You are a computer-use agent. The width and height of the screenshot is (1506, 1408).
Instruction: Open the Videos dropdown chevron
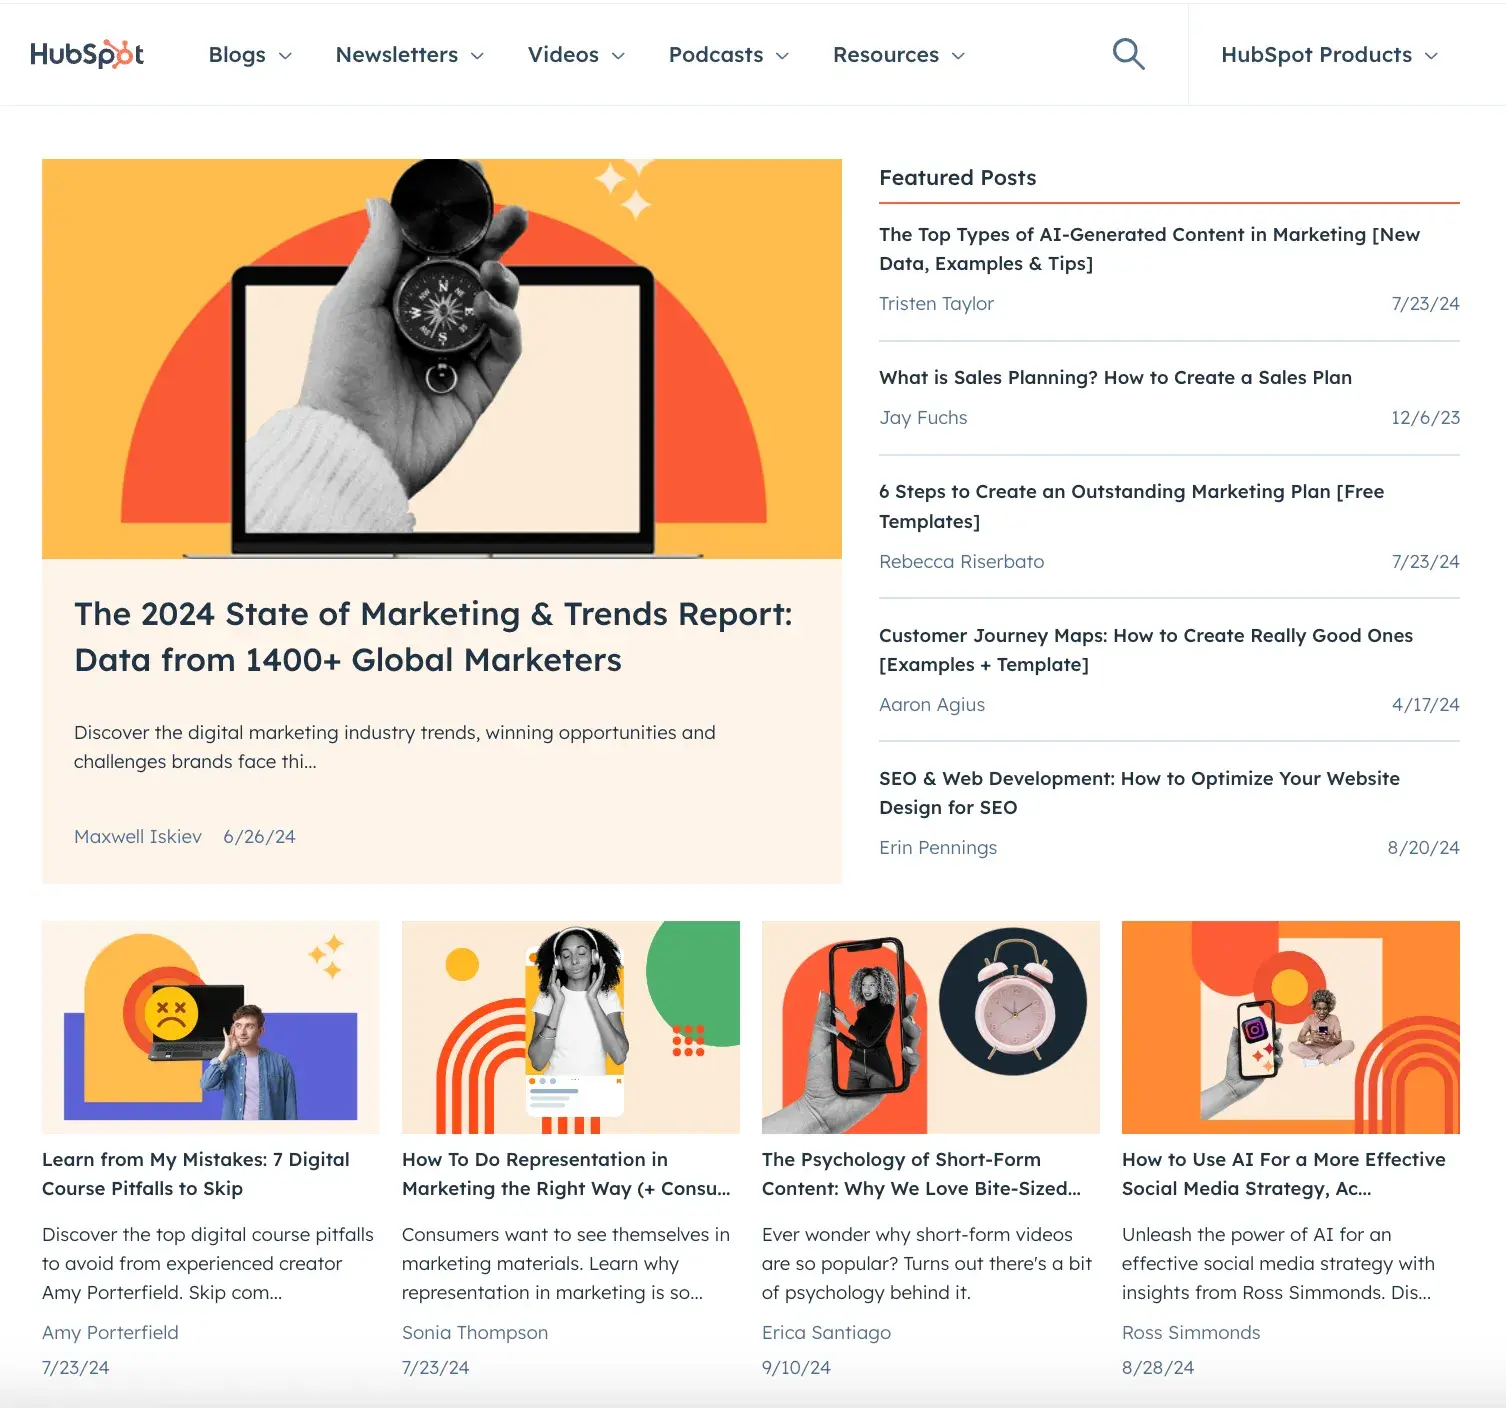tap(618, 56)
